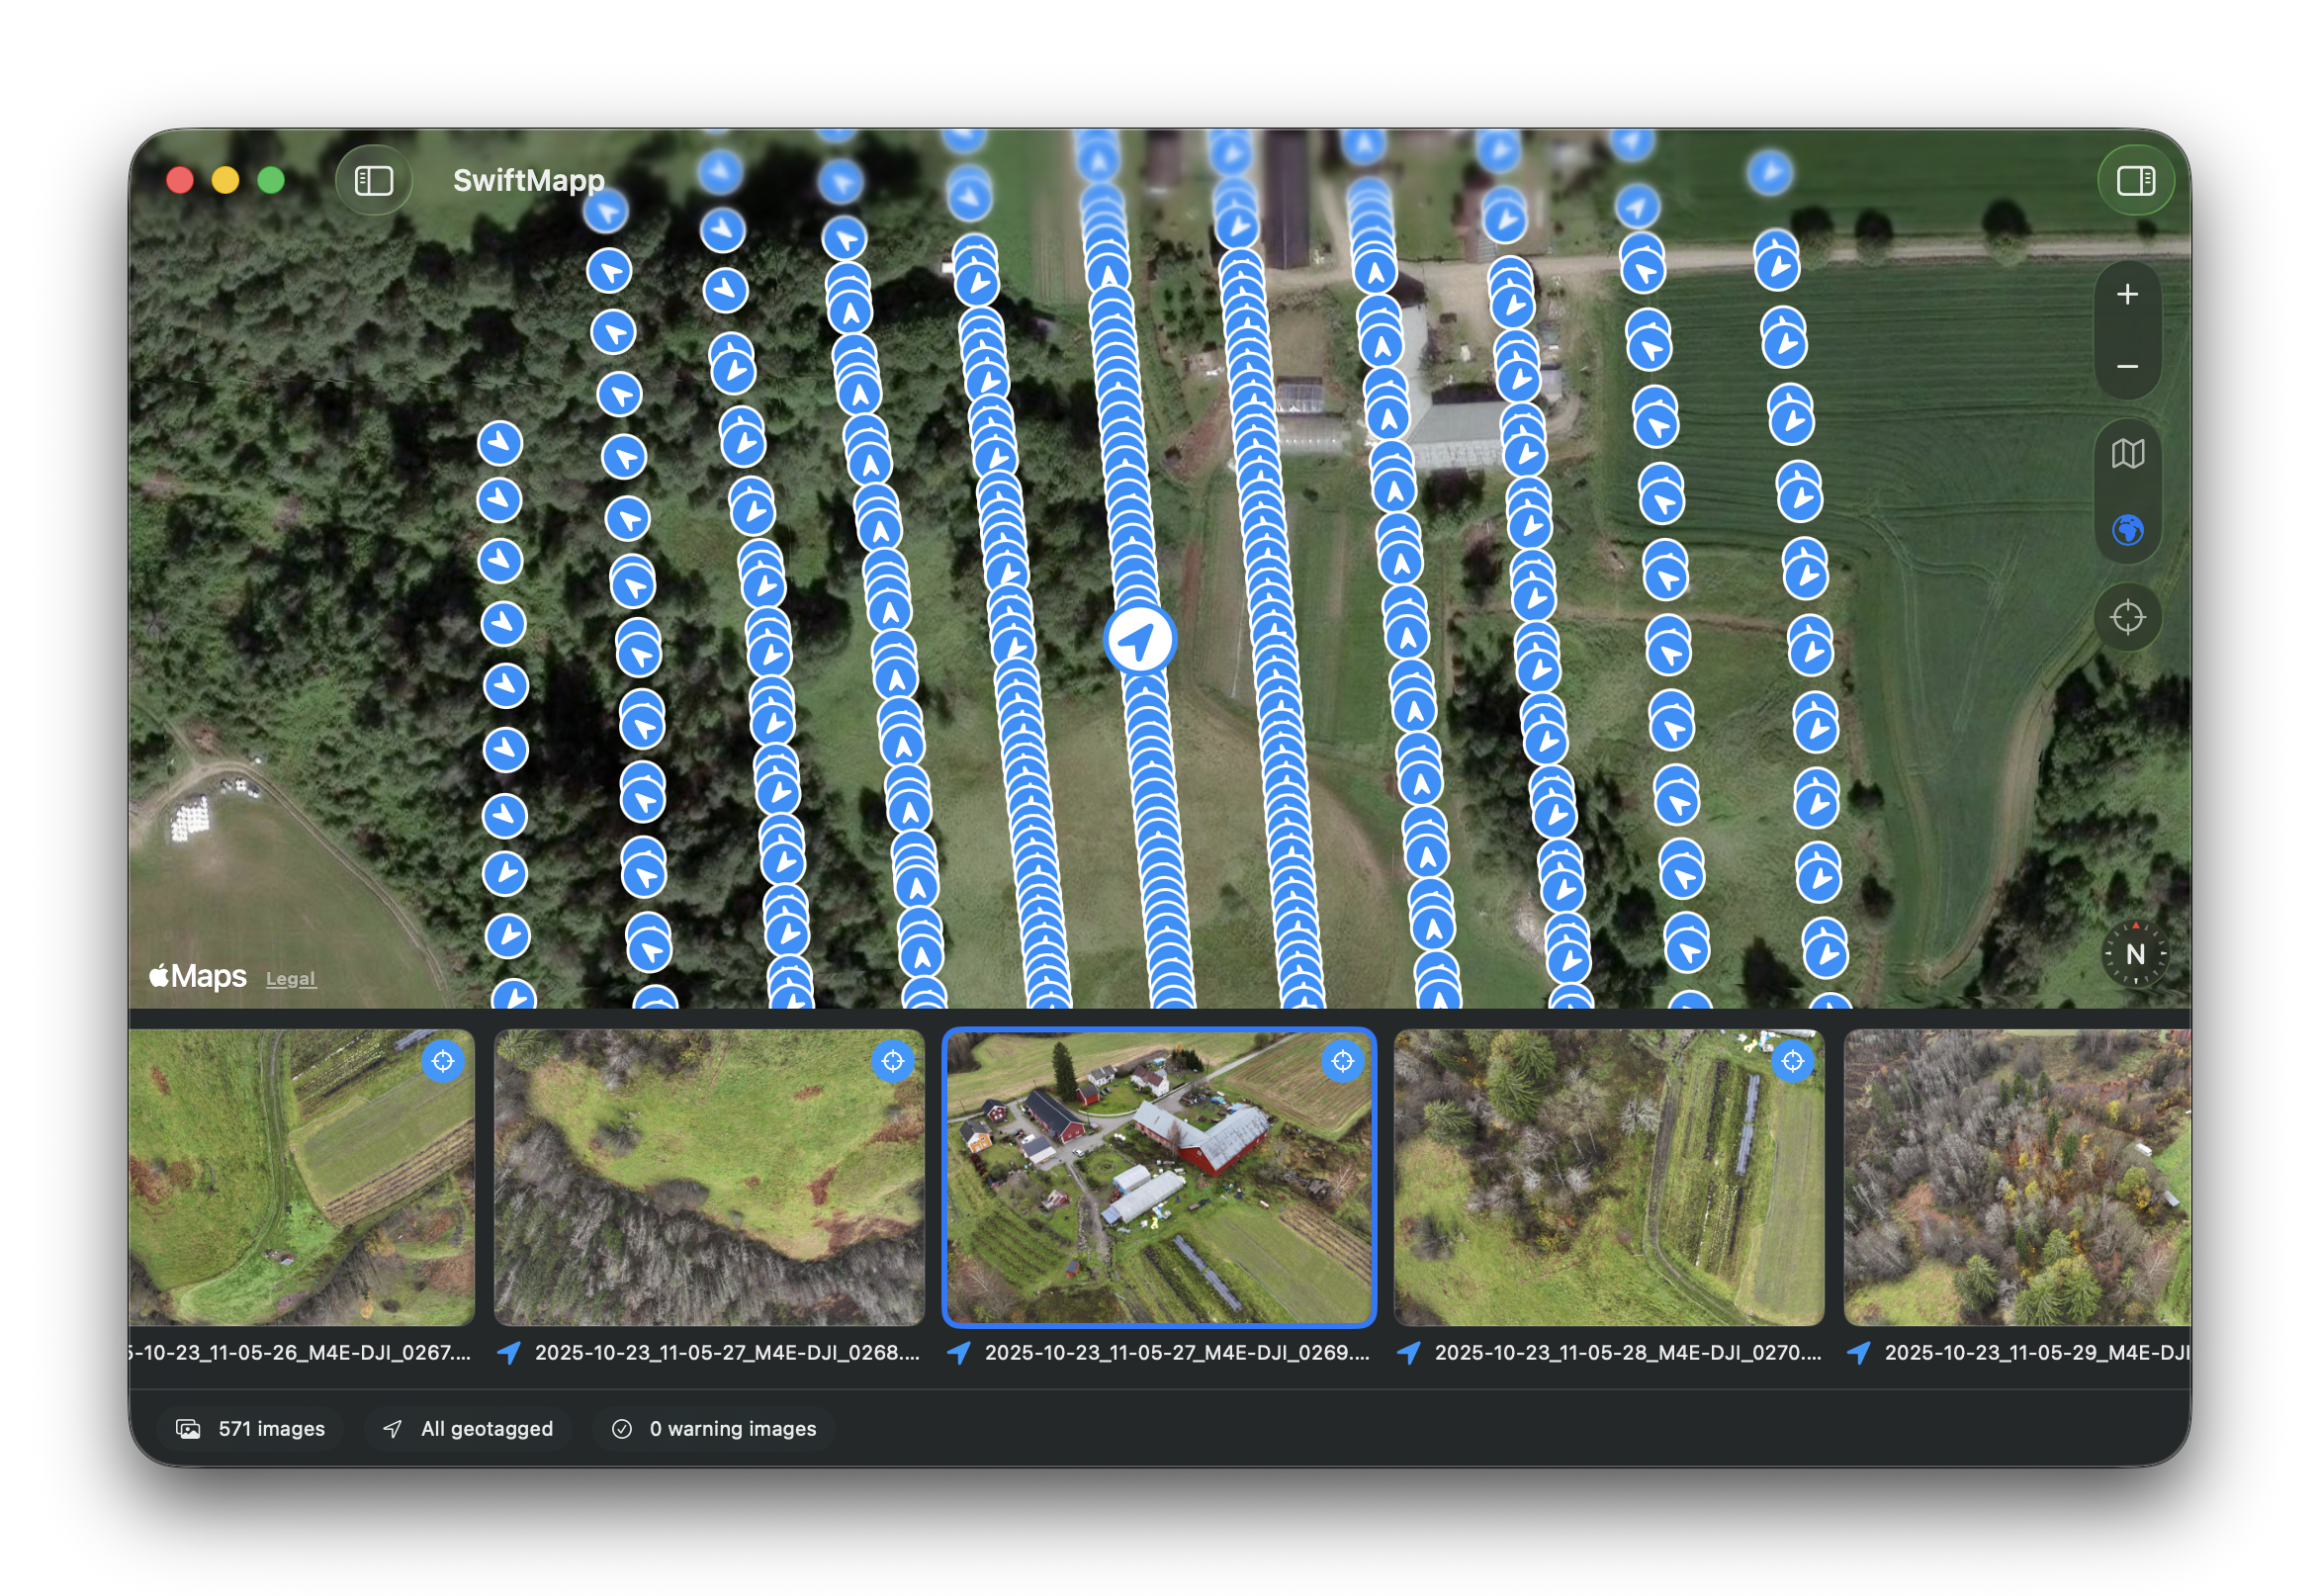Select the DJI_0270 thumbnail
The height and width of the screenshot is (1596, 2320).
tap(1608, 1177)
